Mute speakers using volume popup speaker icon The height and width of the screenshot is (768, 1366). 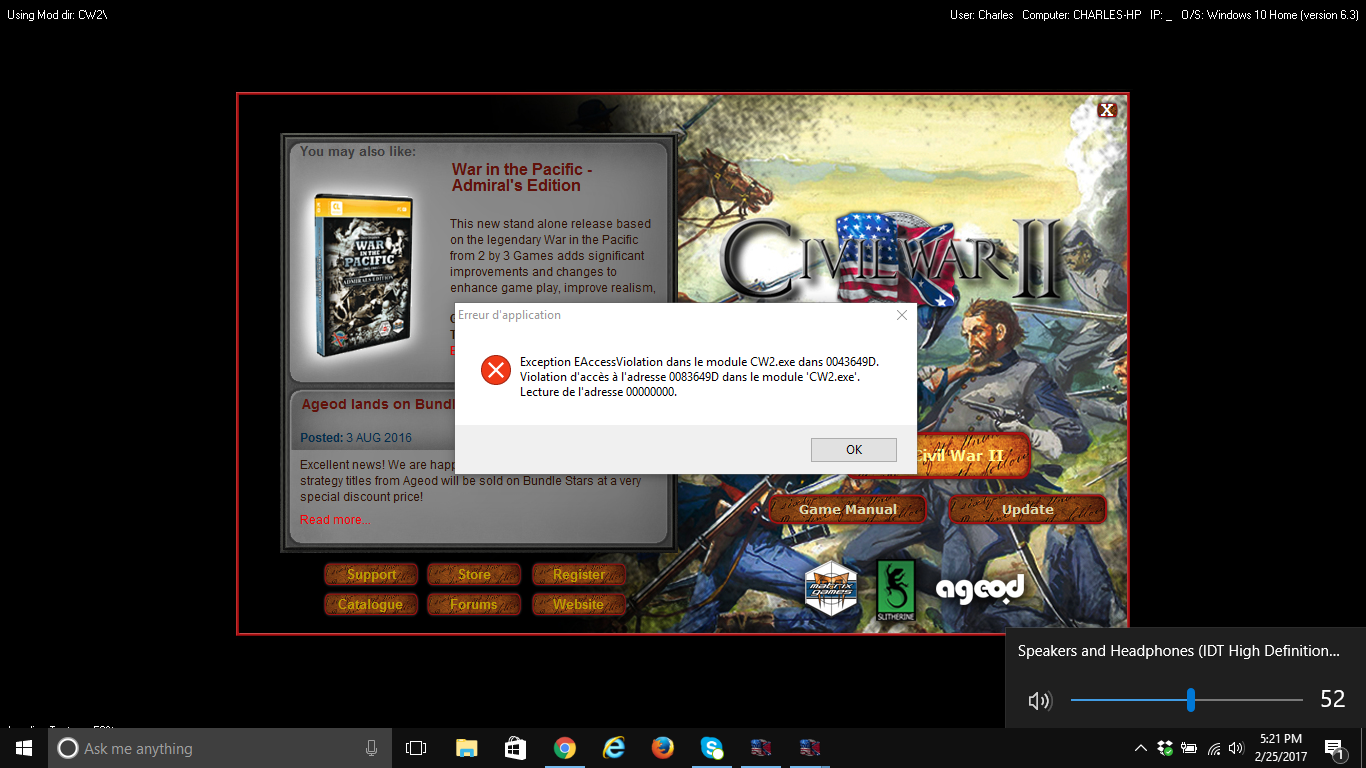[x=1039, y=700]
